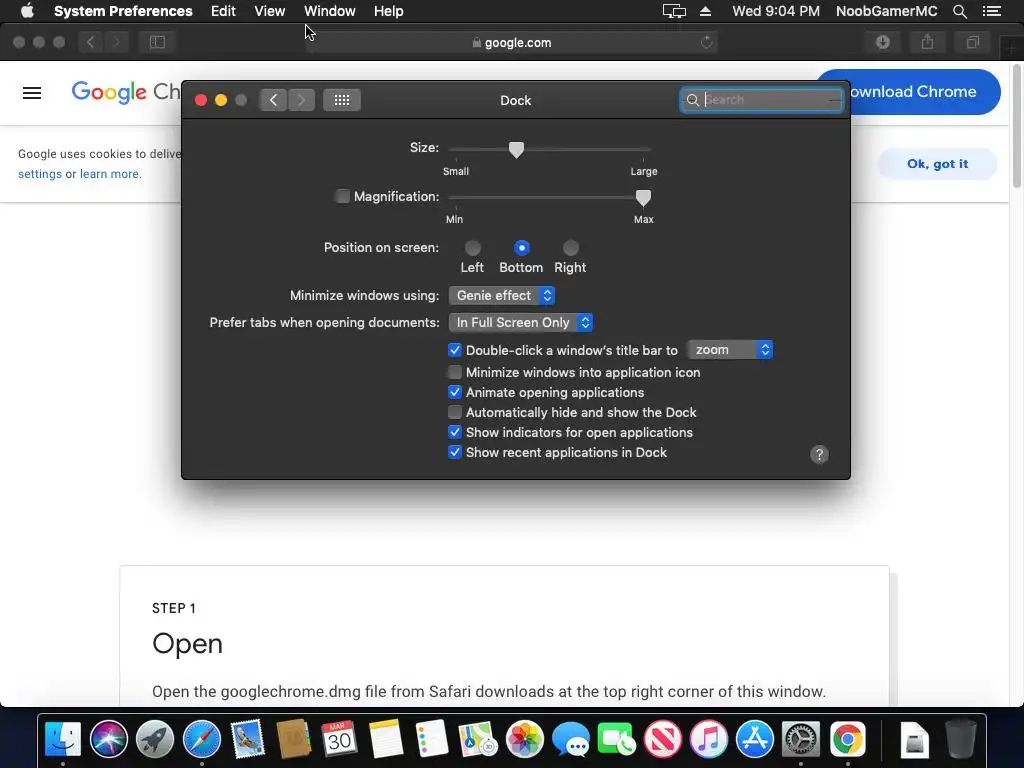Toggle Double-click a window's title bar checkbox
The width and height of the screenshot is (1024, 768).
(455, 350)
